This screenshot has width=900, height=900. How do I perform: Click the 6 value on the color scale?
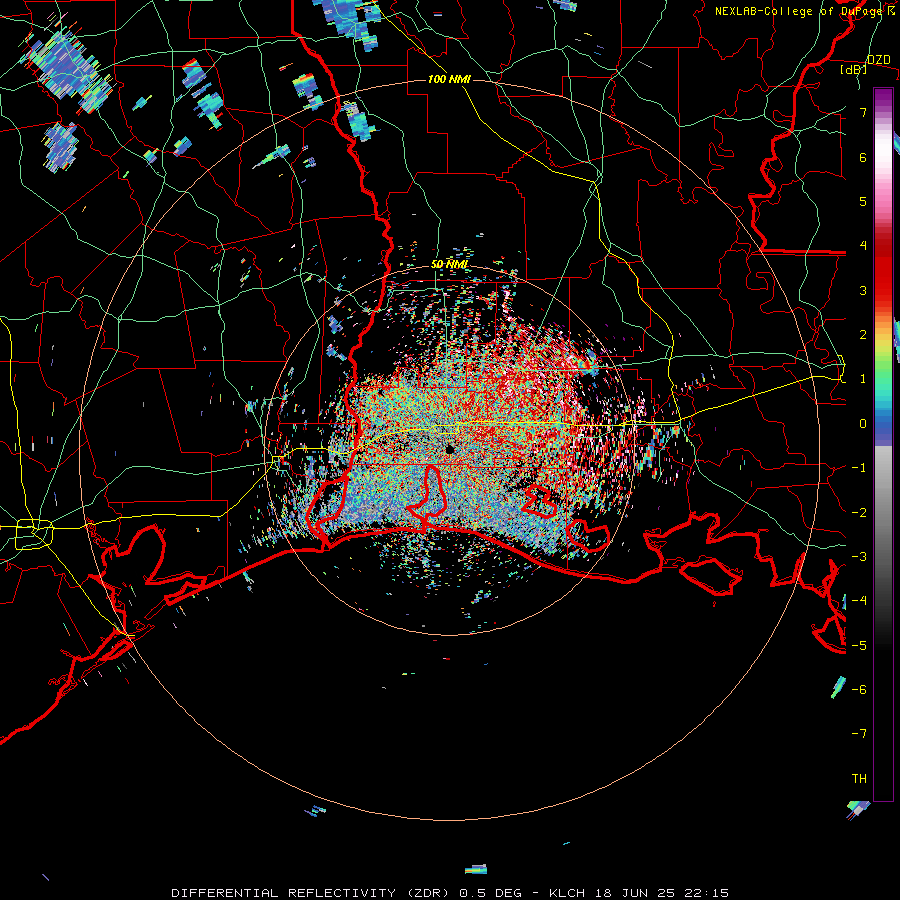[x=863, y=157]
